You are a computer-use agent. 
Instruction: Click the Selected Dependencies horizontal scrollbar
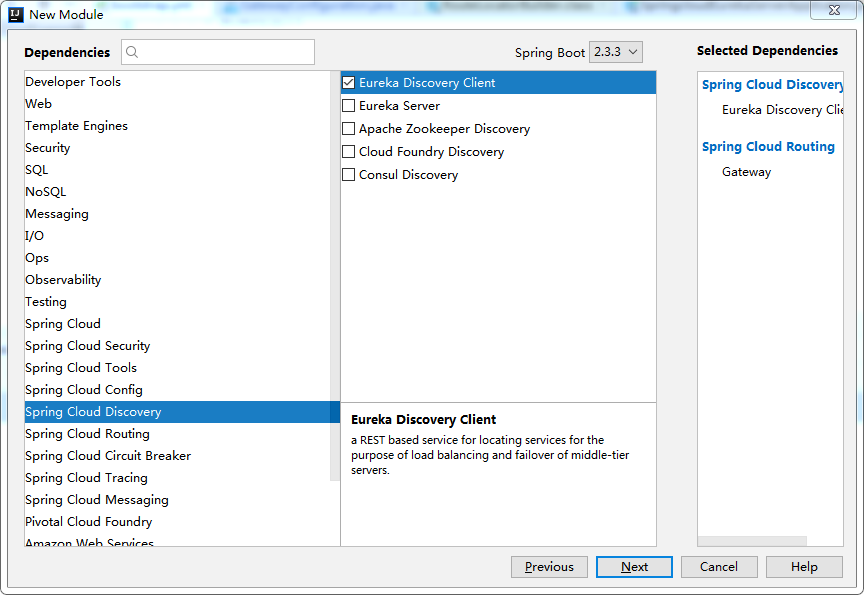752,541
